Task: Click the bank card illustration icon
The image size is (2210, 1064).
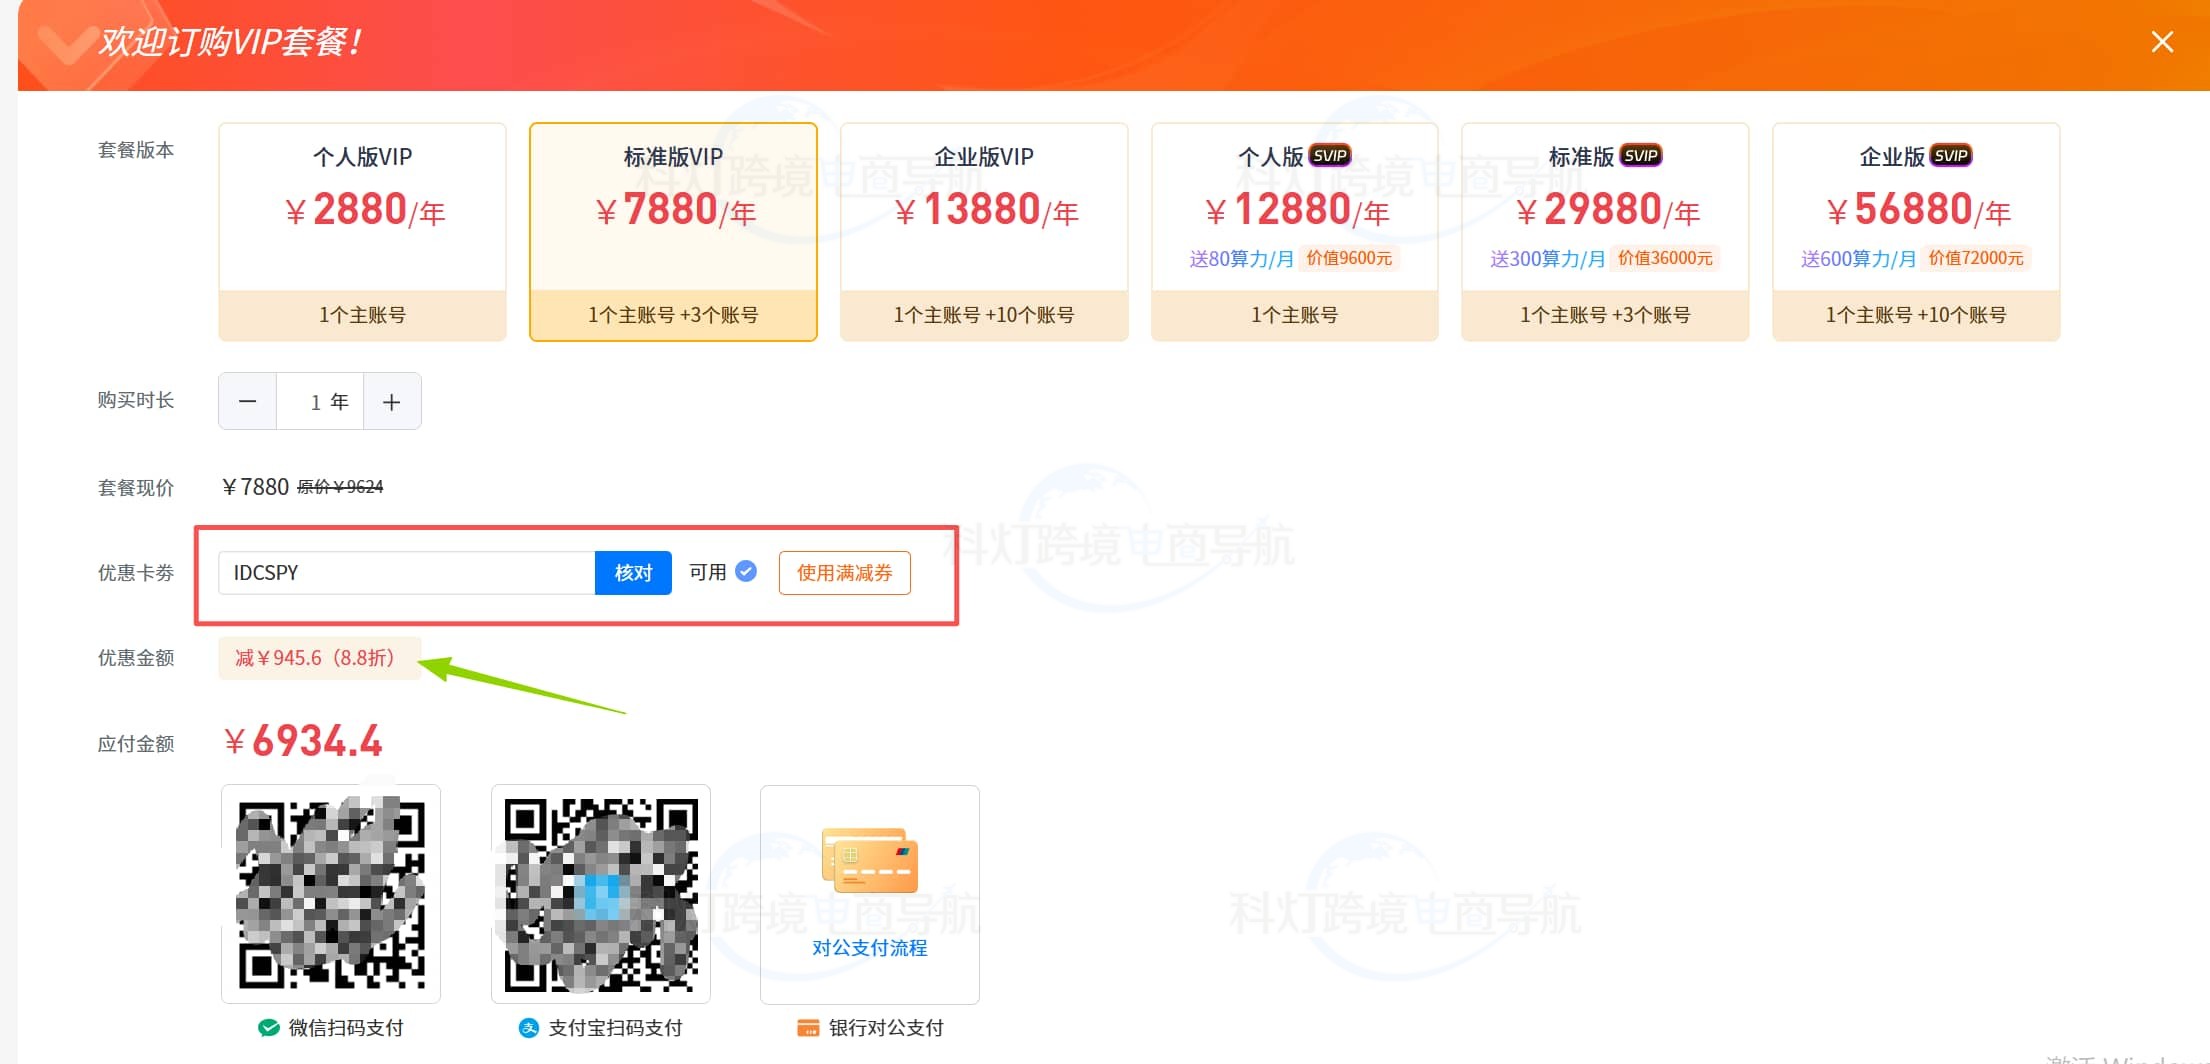Action: [x=869, y=860]
